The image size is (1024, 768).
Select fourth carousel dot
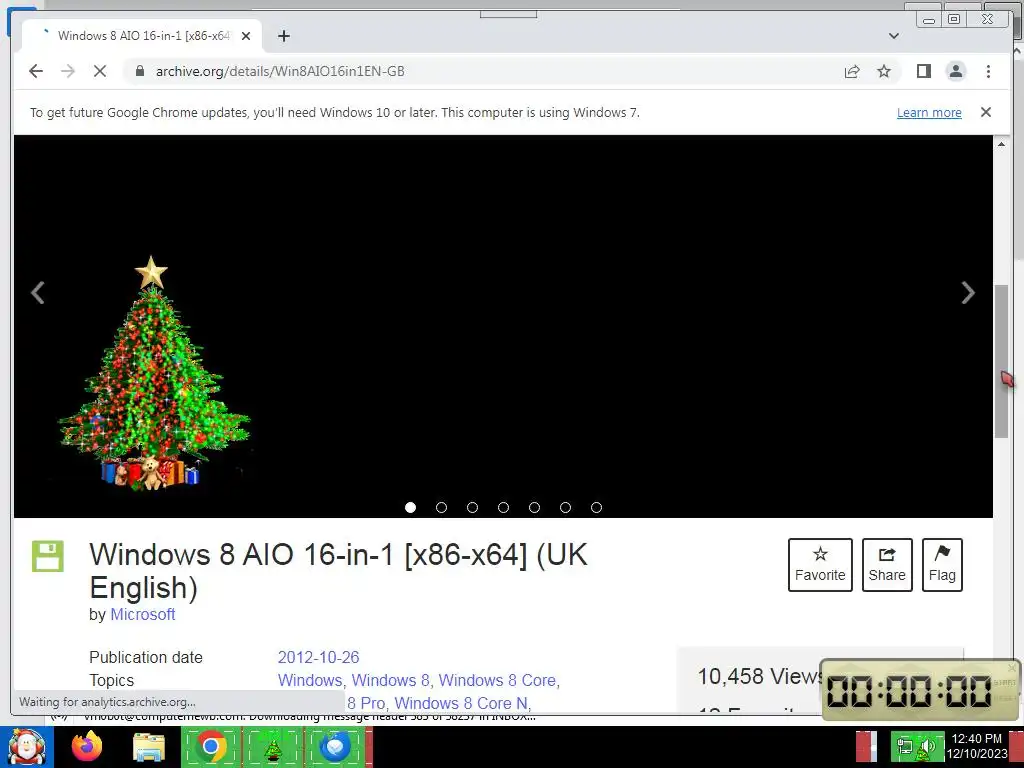point(504,507)
